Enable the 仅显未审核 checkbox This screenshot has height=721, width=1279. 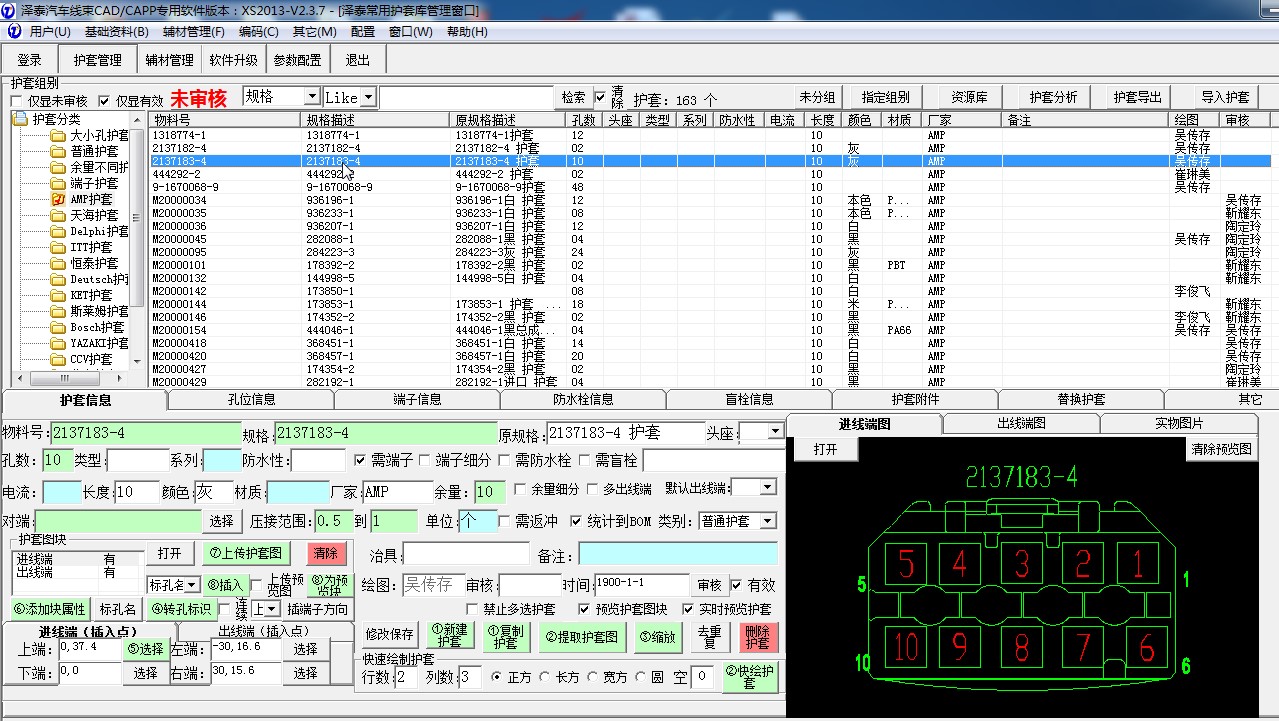click(17, 101)
